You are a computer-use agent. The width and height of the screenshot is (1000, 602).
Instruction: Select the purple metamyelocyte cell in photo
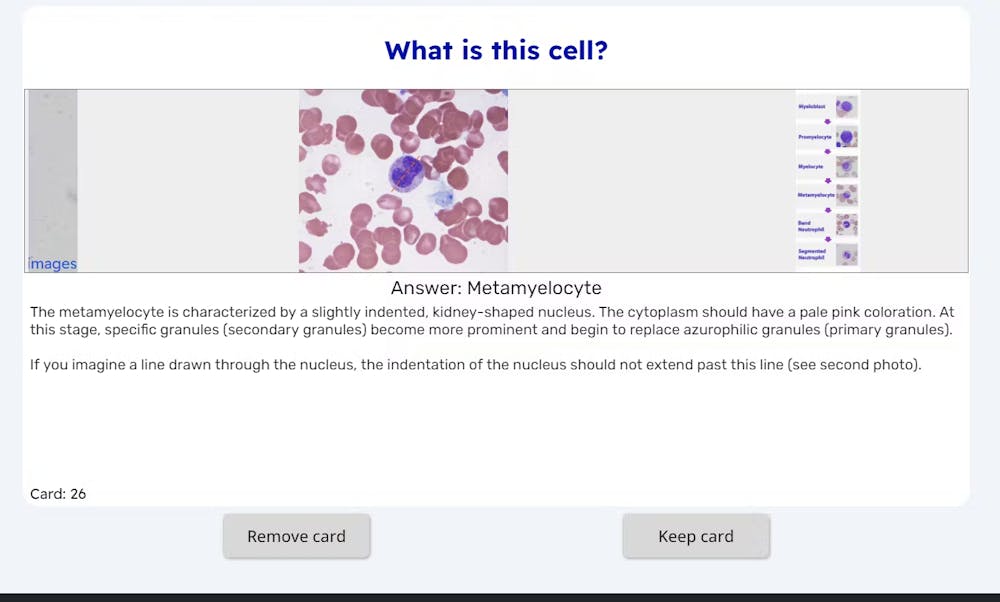click(x=409, y=172)
